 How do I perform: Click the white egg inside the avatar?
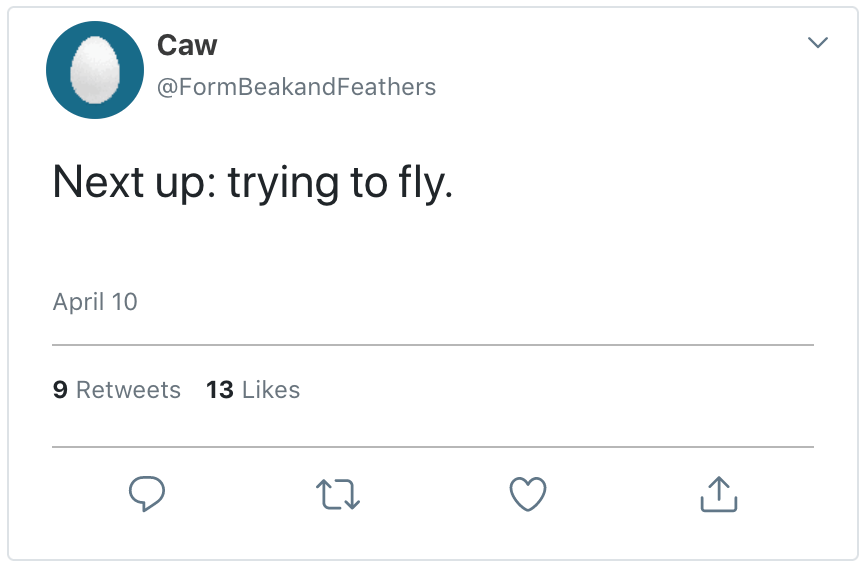click(96, 70)
